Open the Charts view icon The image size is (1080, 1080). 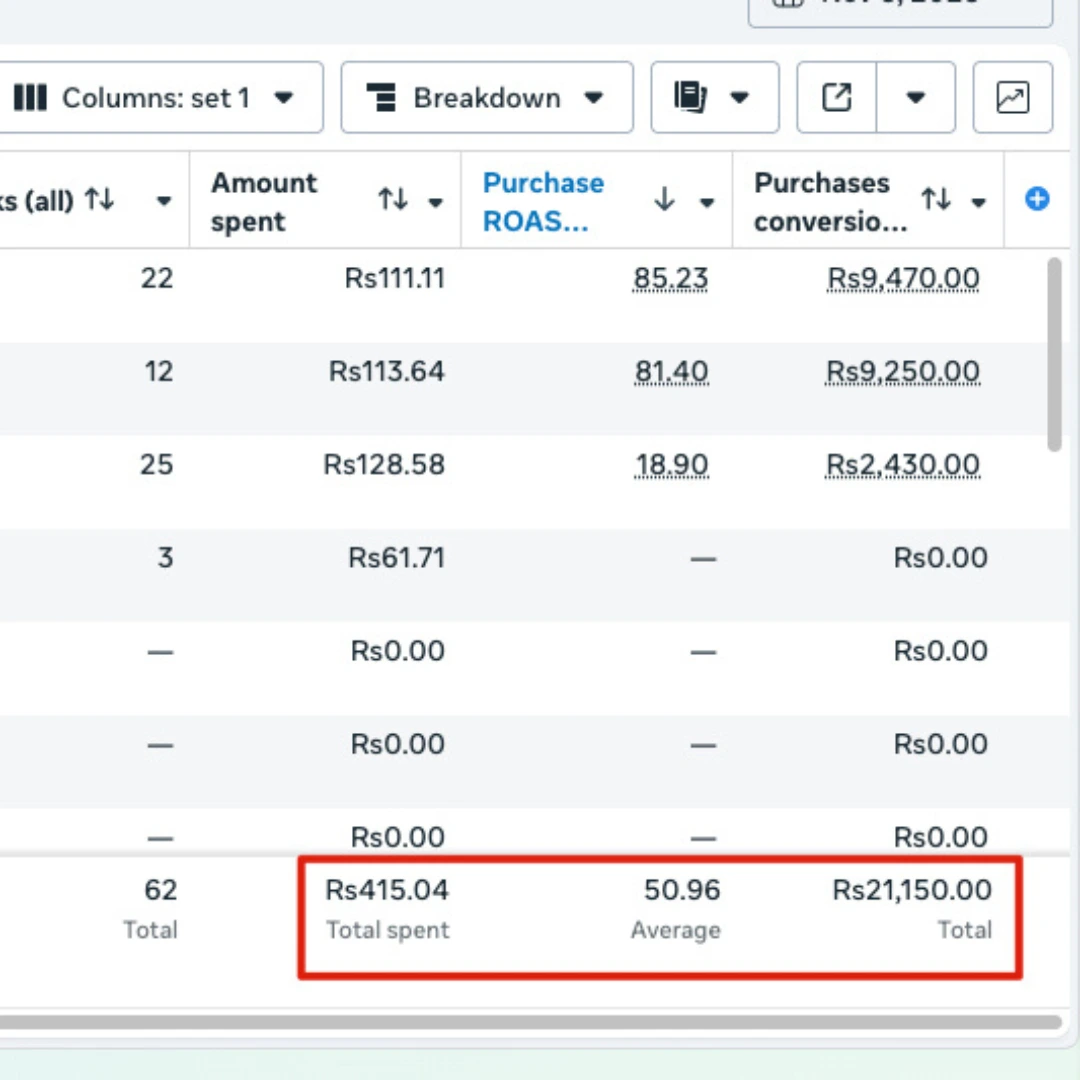tap(1012, 98)
